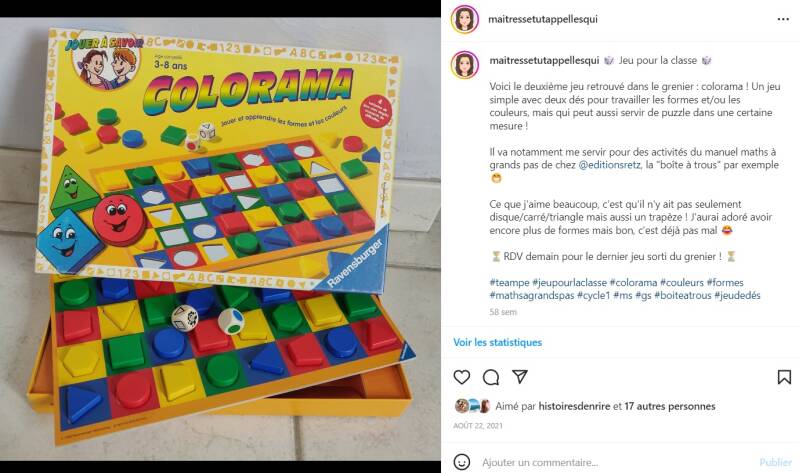
Task: Open Voir les statistiques
Action: 497,343
